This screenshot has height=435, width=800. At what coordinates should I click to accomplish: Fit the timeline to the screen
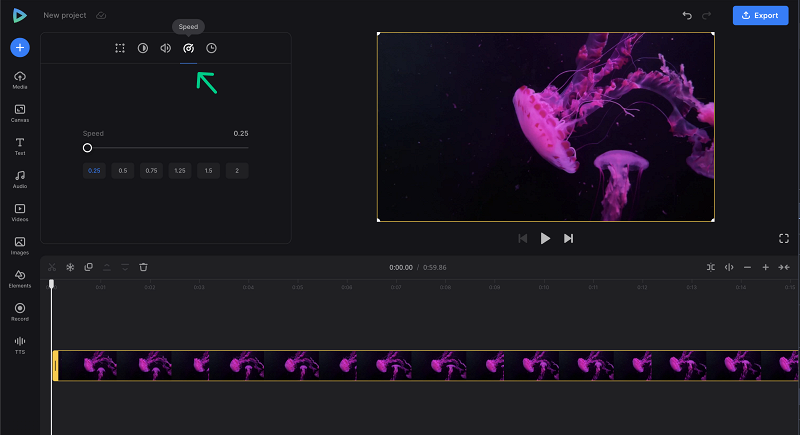[784, 267]
